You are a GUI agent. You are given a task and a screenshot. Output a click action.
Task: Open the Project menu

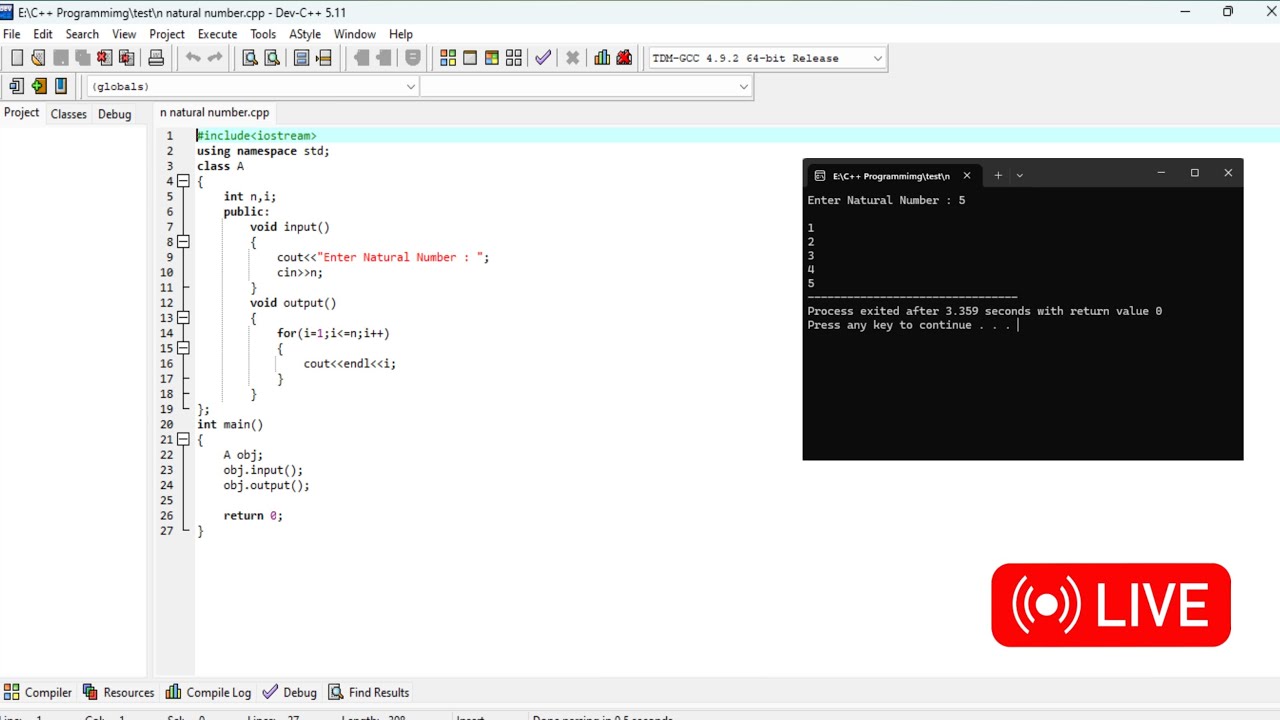(167, 34)
